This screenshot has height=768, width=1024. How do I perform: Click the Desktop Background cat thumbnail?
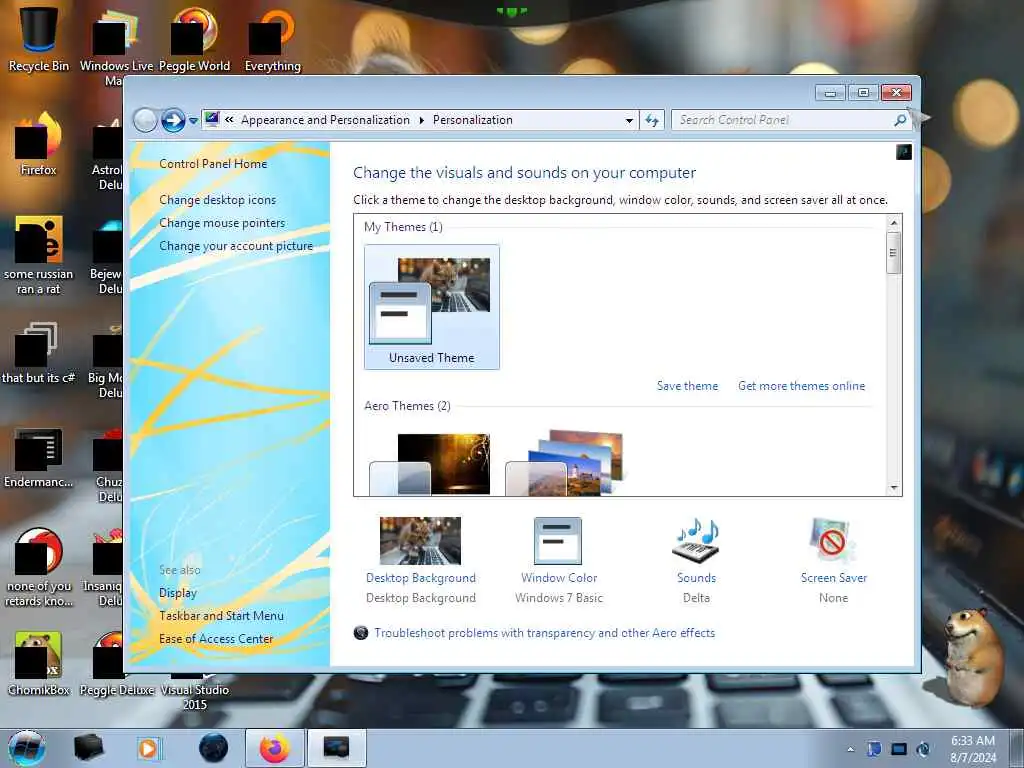[420, 541]
